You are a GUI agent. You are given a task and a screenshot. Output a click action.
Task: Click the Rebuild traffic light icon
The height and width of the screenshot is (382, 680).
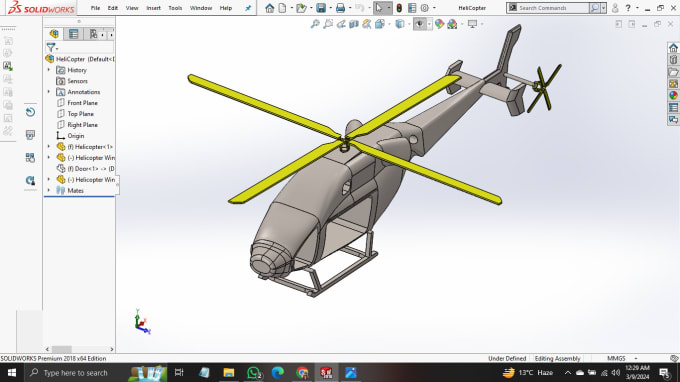point(399,8)
